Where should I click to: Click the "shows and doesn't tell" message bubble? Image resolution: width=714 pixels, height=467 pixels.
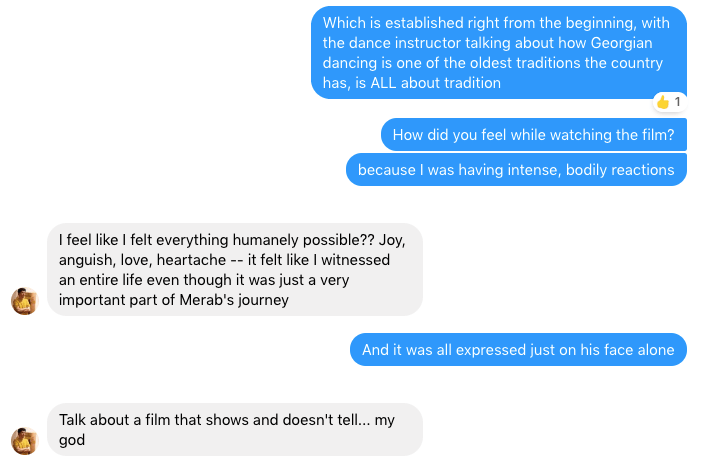click(x=235, y=430)
